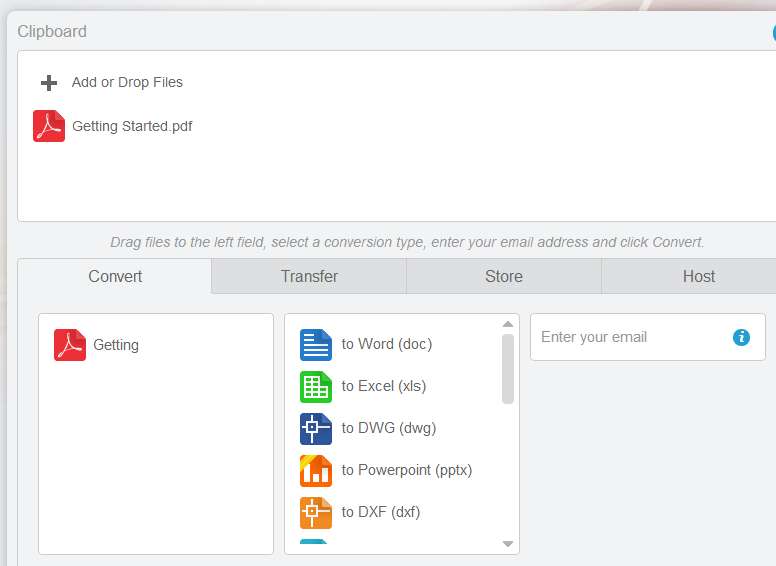This screenshot has width=776, height=566.
Task: Click the conversion list scroll up arrow
Action: tap(507, 324)
